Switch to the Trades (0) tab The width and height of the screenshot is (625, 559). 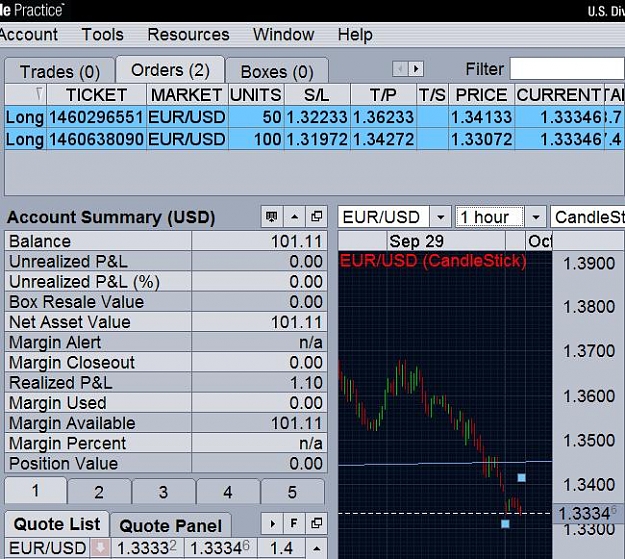pos(60,72)
